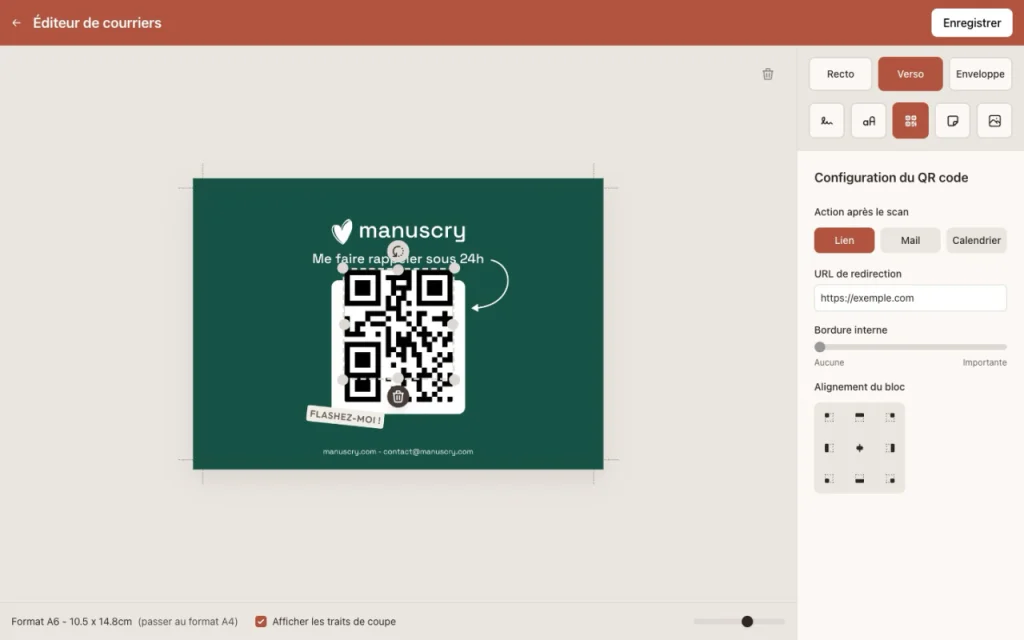
Task: Select the text font tool
Action: pos(869,121)
